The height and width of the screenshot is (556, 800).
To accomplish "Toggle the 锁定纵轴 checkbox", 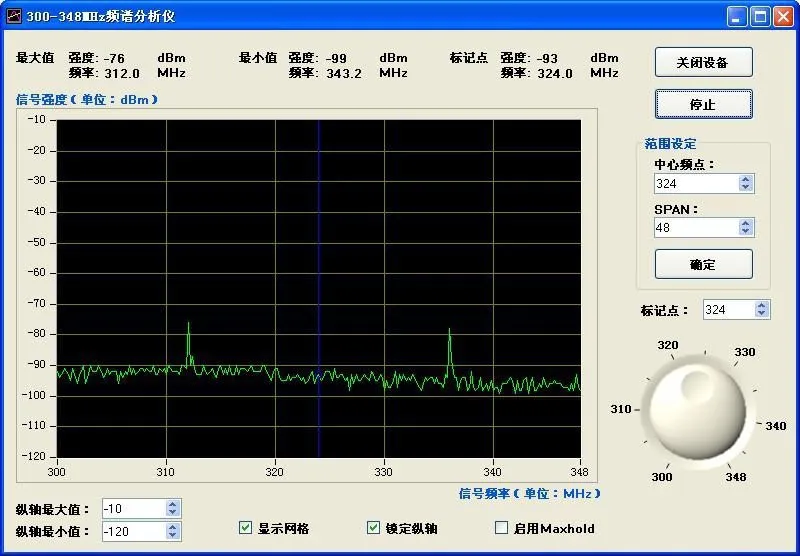I will (x=373, y=527).
